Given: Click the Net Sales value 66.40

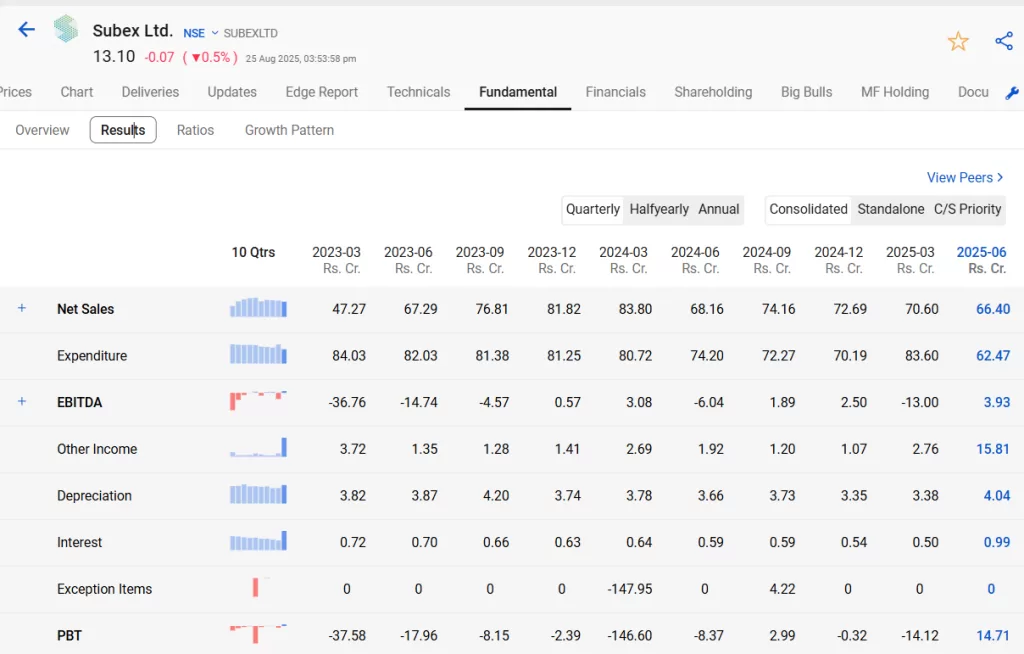Looking at the screenshot, I should pyautogui.click(x=993, y=309).
